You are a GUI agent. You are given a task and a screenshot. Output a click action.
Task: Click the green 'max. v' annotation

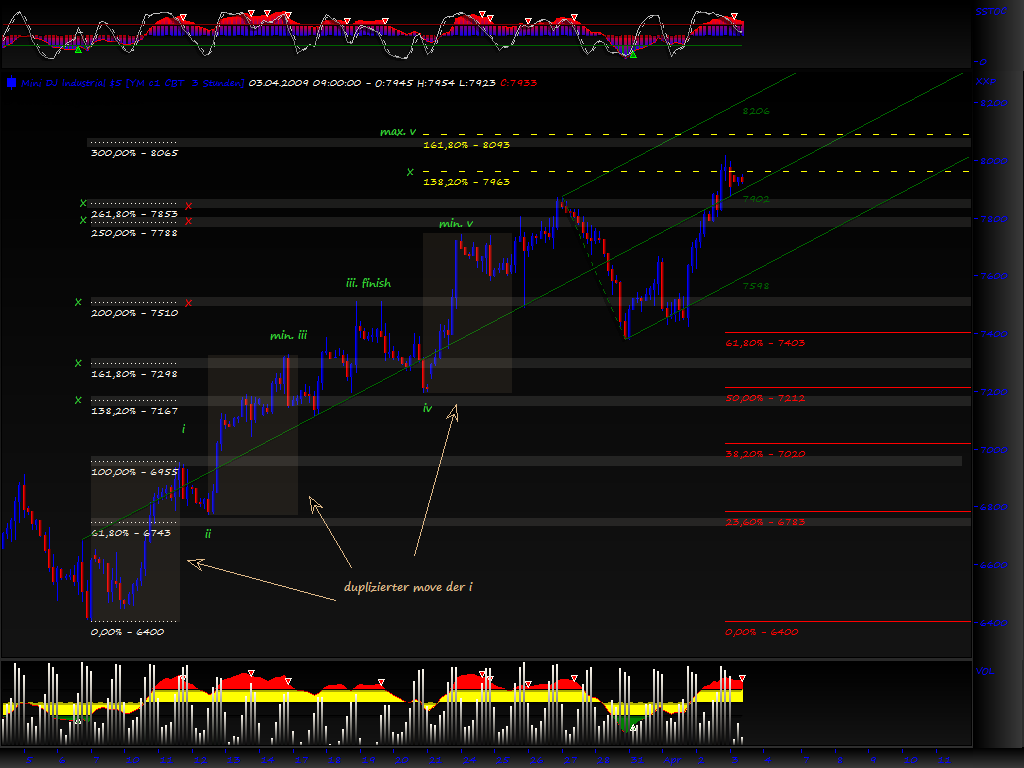[398, 132]
